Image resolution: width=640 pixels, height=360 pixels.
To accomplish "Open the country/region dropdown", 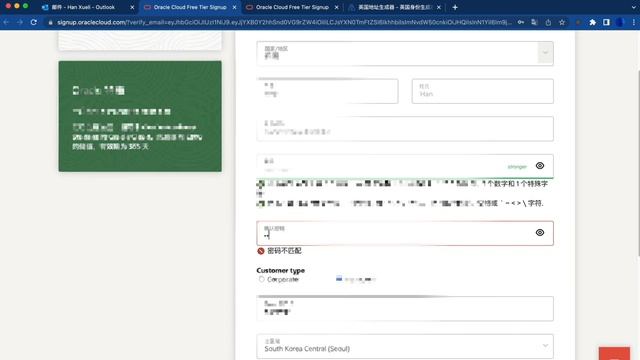I will pos(405,53).
